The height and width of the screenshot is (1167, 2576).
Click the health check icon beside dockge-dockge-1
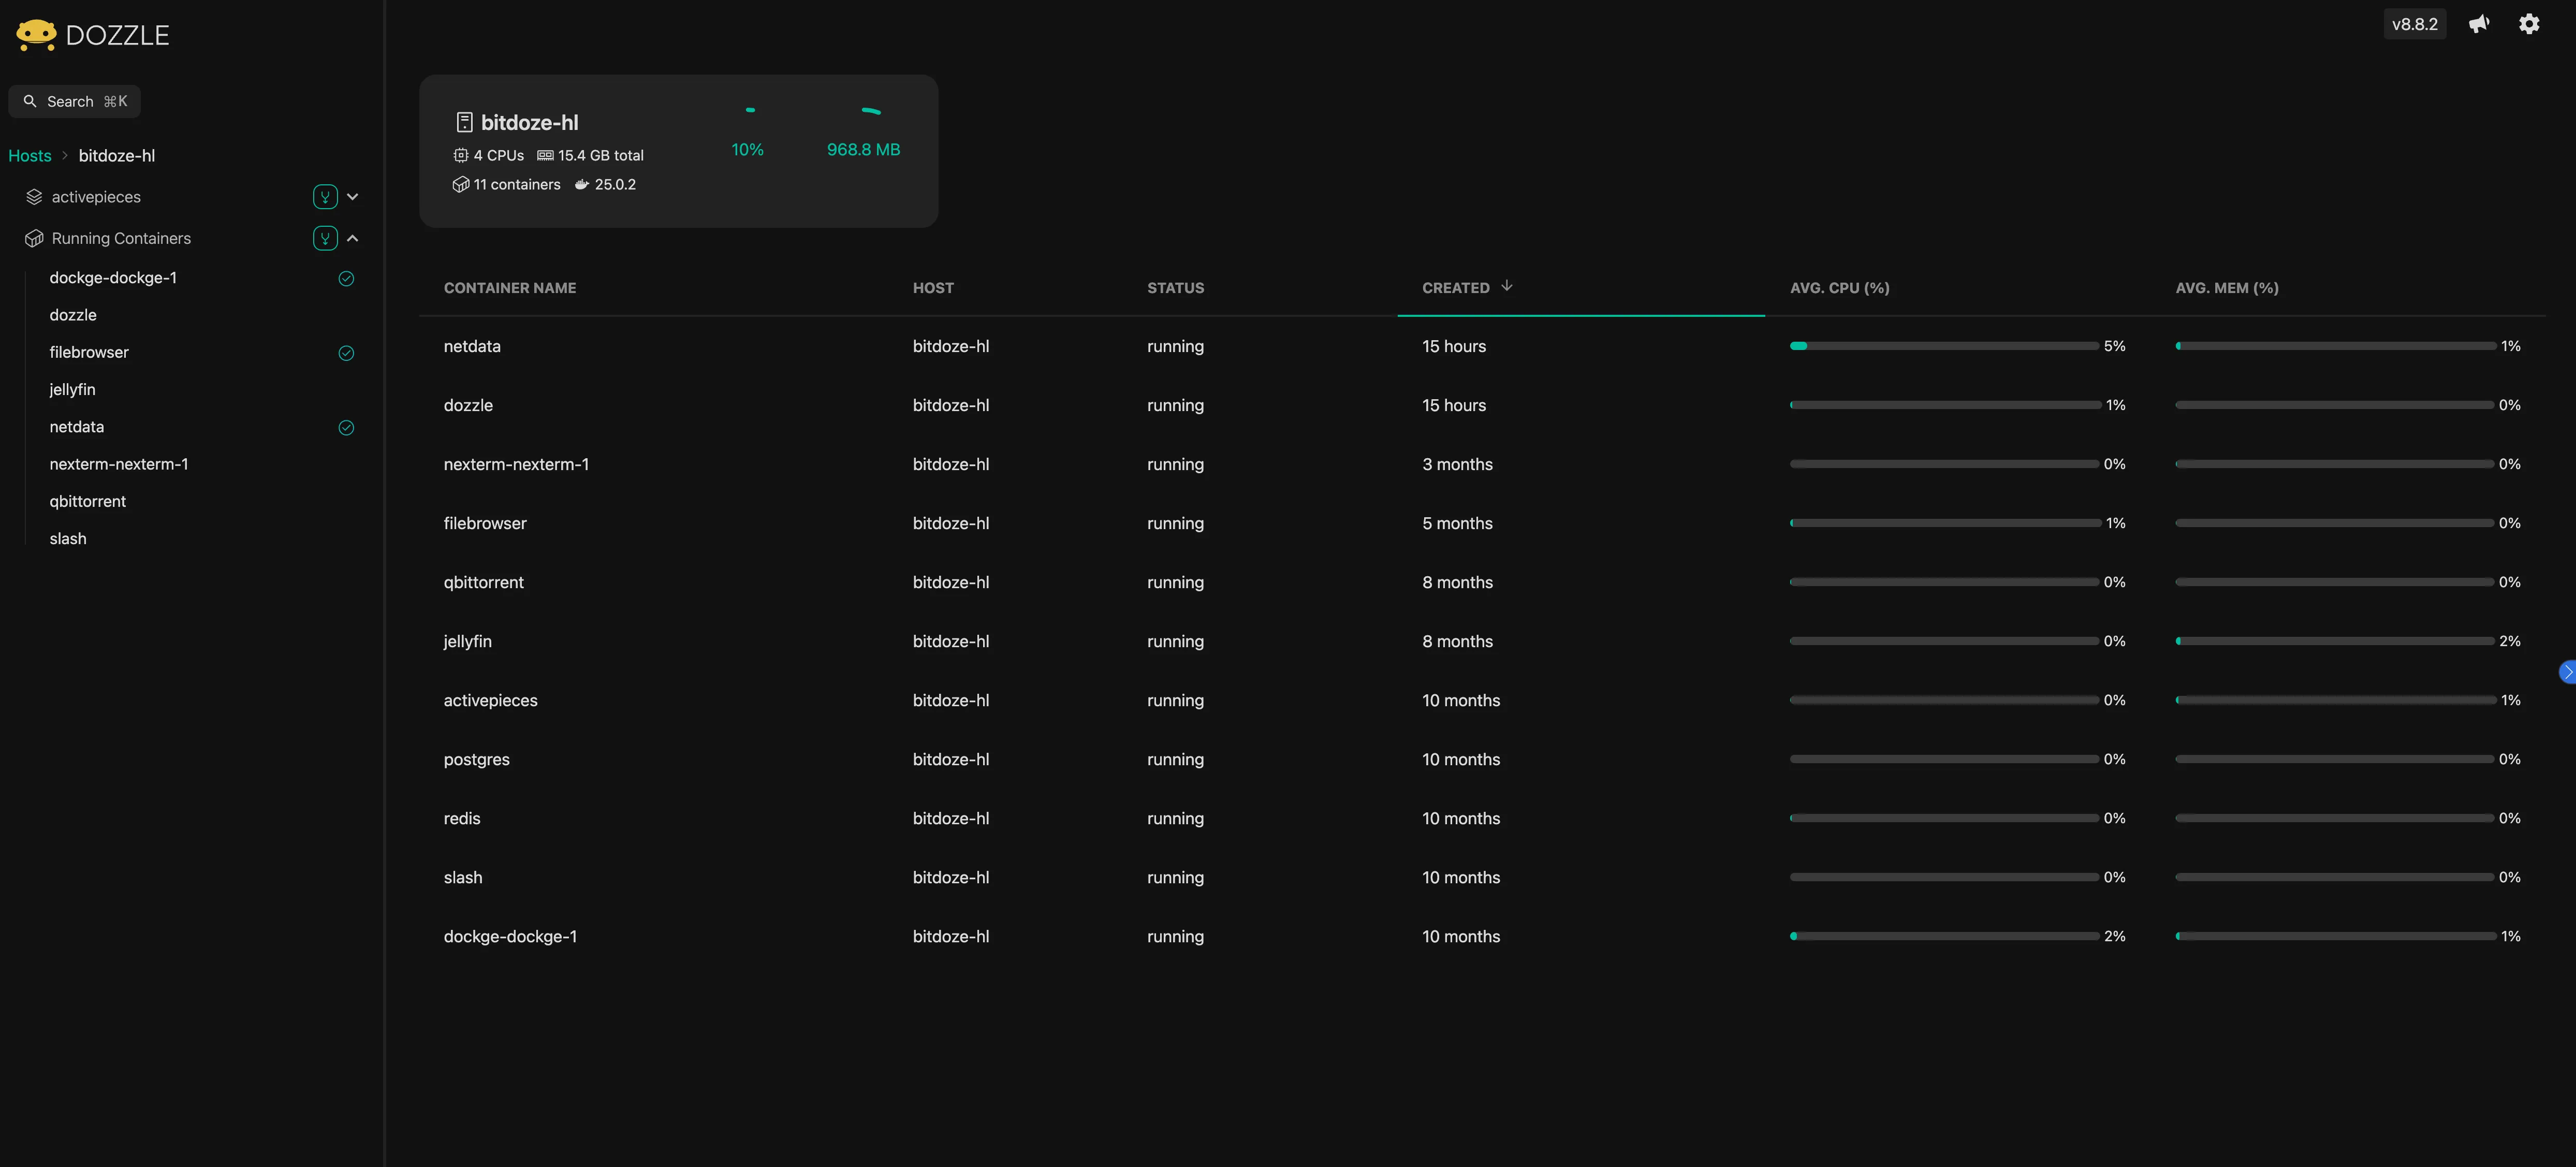coord(346,278)
